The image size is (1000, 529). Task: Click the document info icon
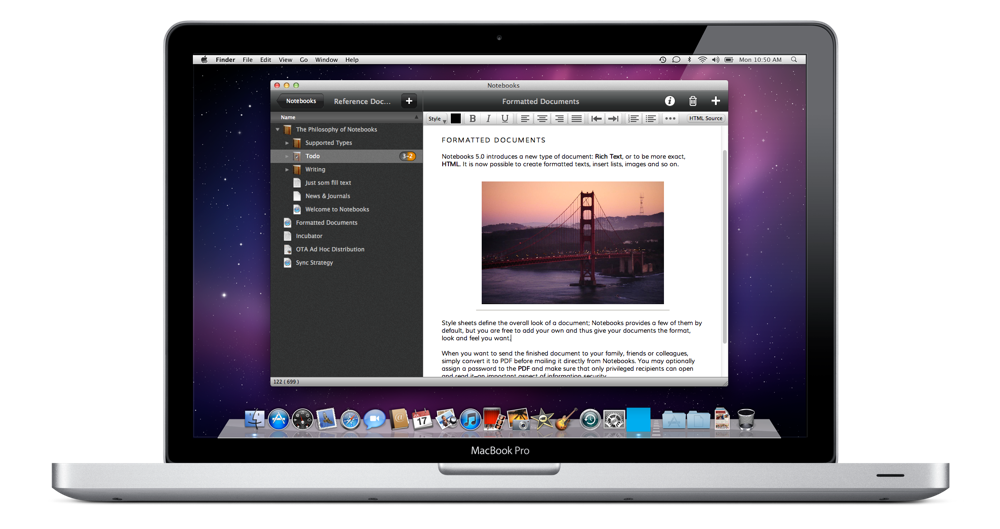pyautogui.click(x=669, y=101)
